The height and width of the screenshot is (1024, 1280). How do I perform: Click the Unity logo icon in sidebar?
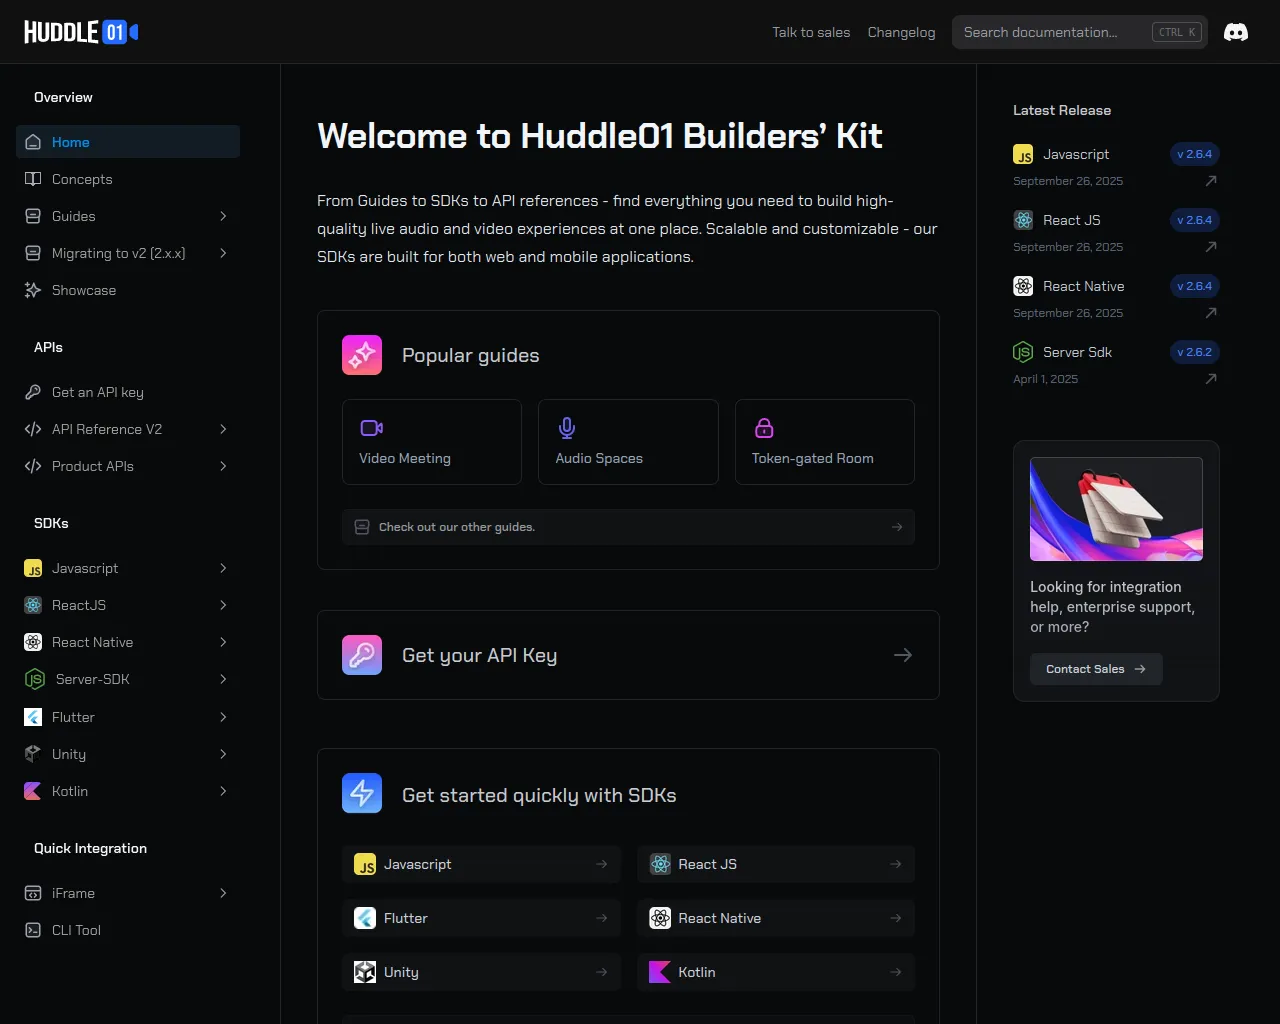33,754
